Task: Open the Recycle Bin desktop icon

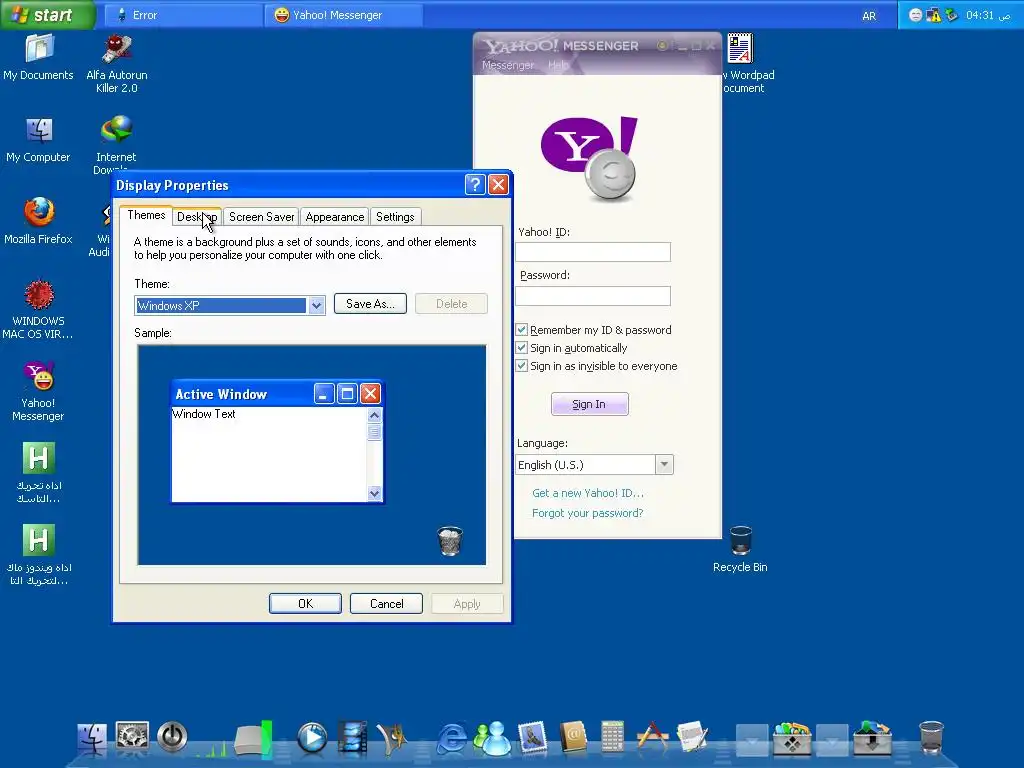Action: click(x=741, y=549)
